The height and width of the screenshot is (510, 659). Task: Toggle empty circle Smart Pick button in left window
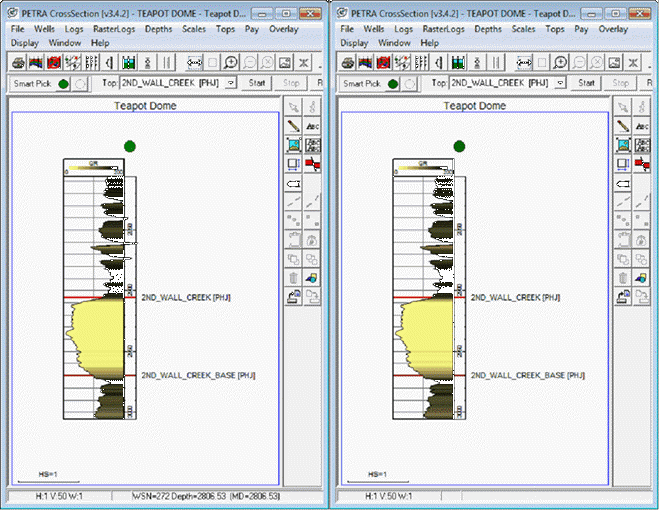pyautogui.click(x=79, y=84)
